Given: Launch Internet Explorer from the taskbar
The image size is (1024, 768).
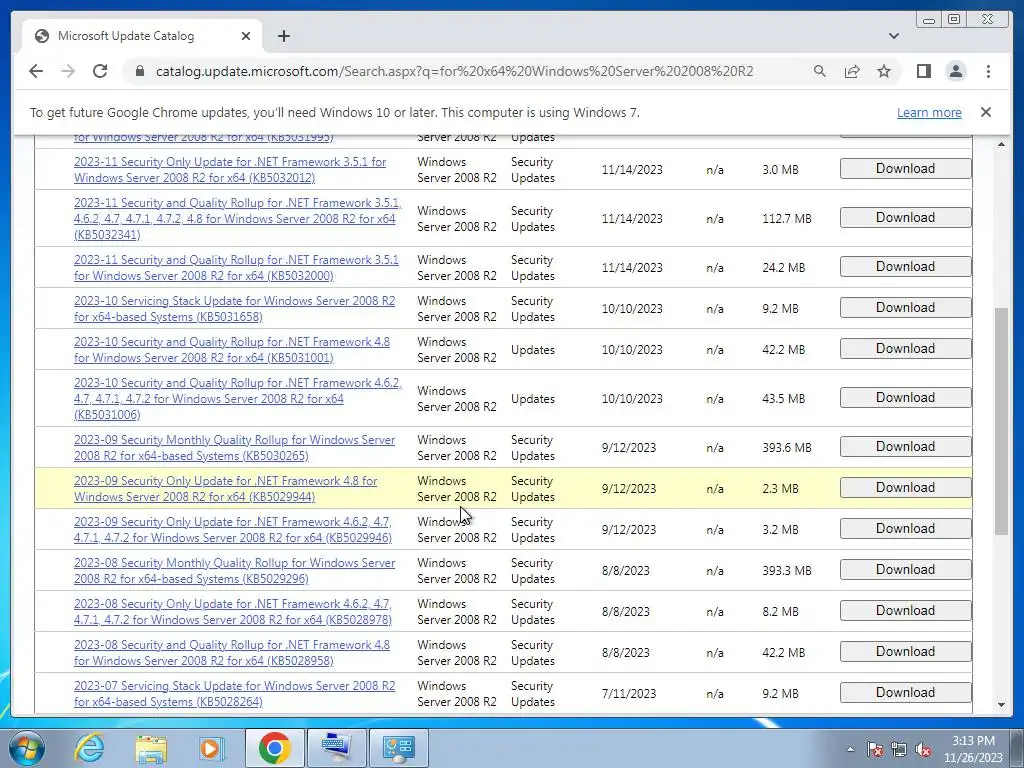Looking at the screenshot, I should click(x=89, y=748).
